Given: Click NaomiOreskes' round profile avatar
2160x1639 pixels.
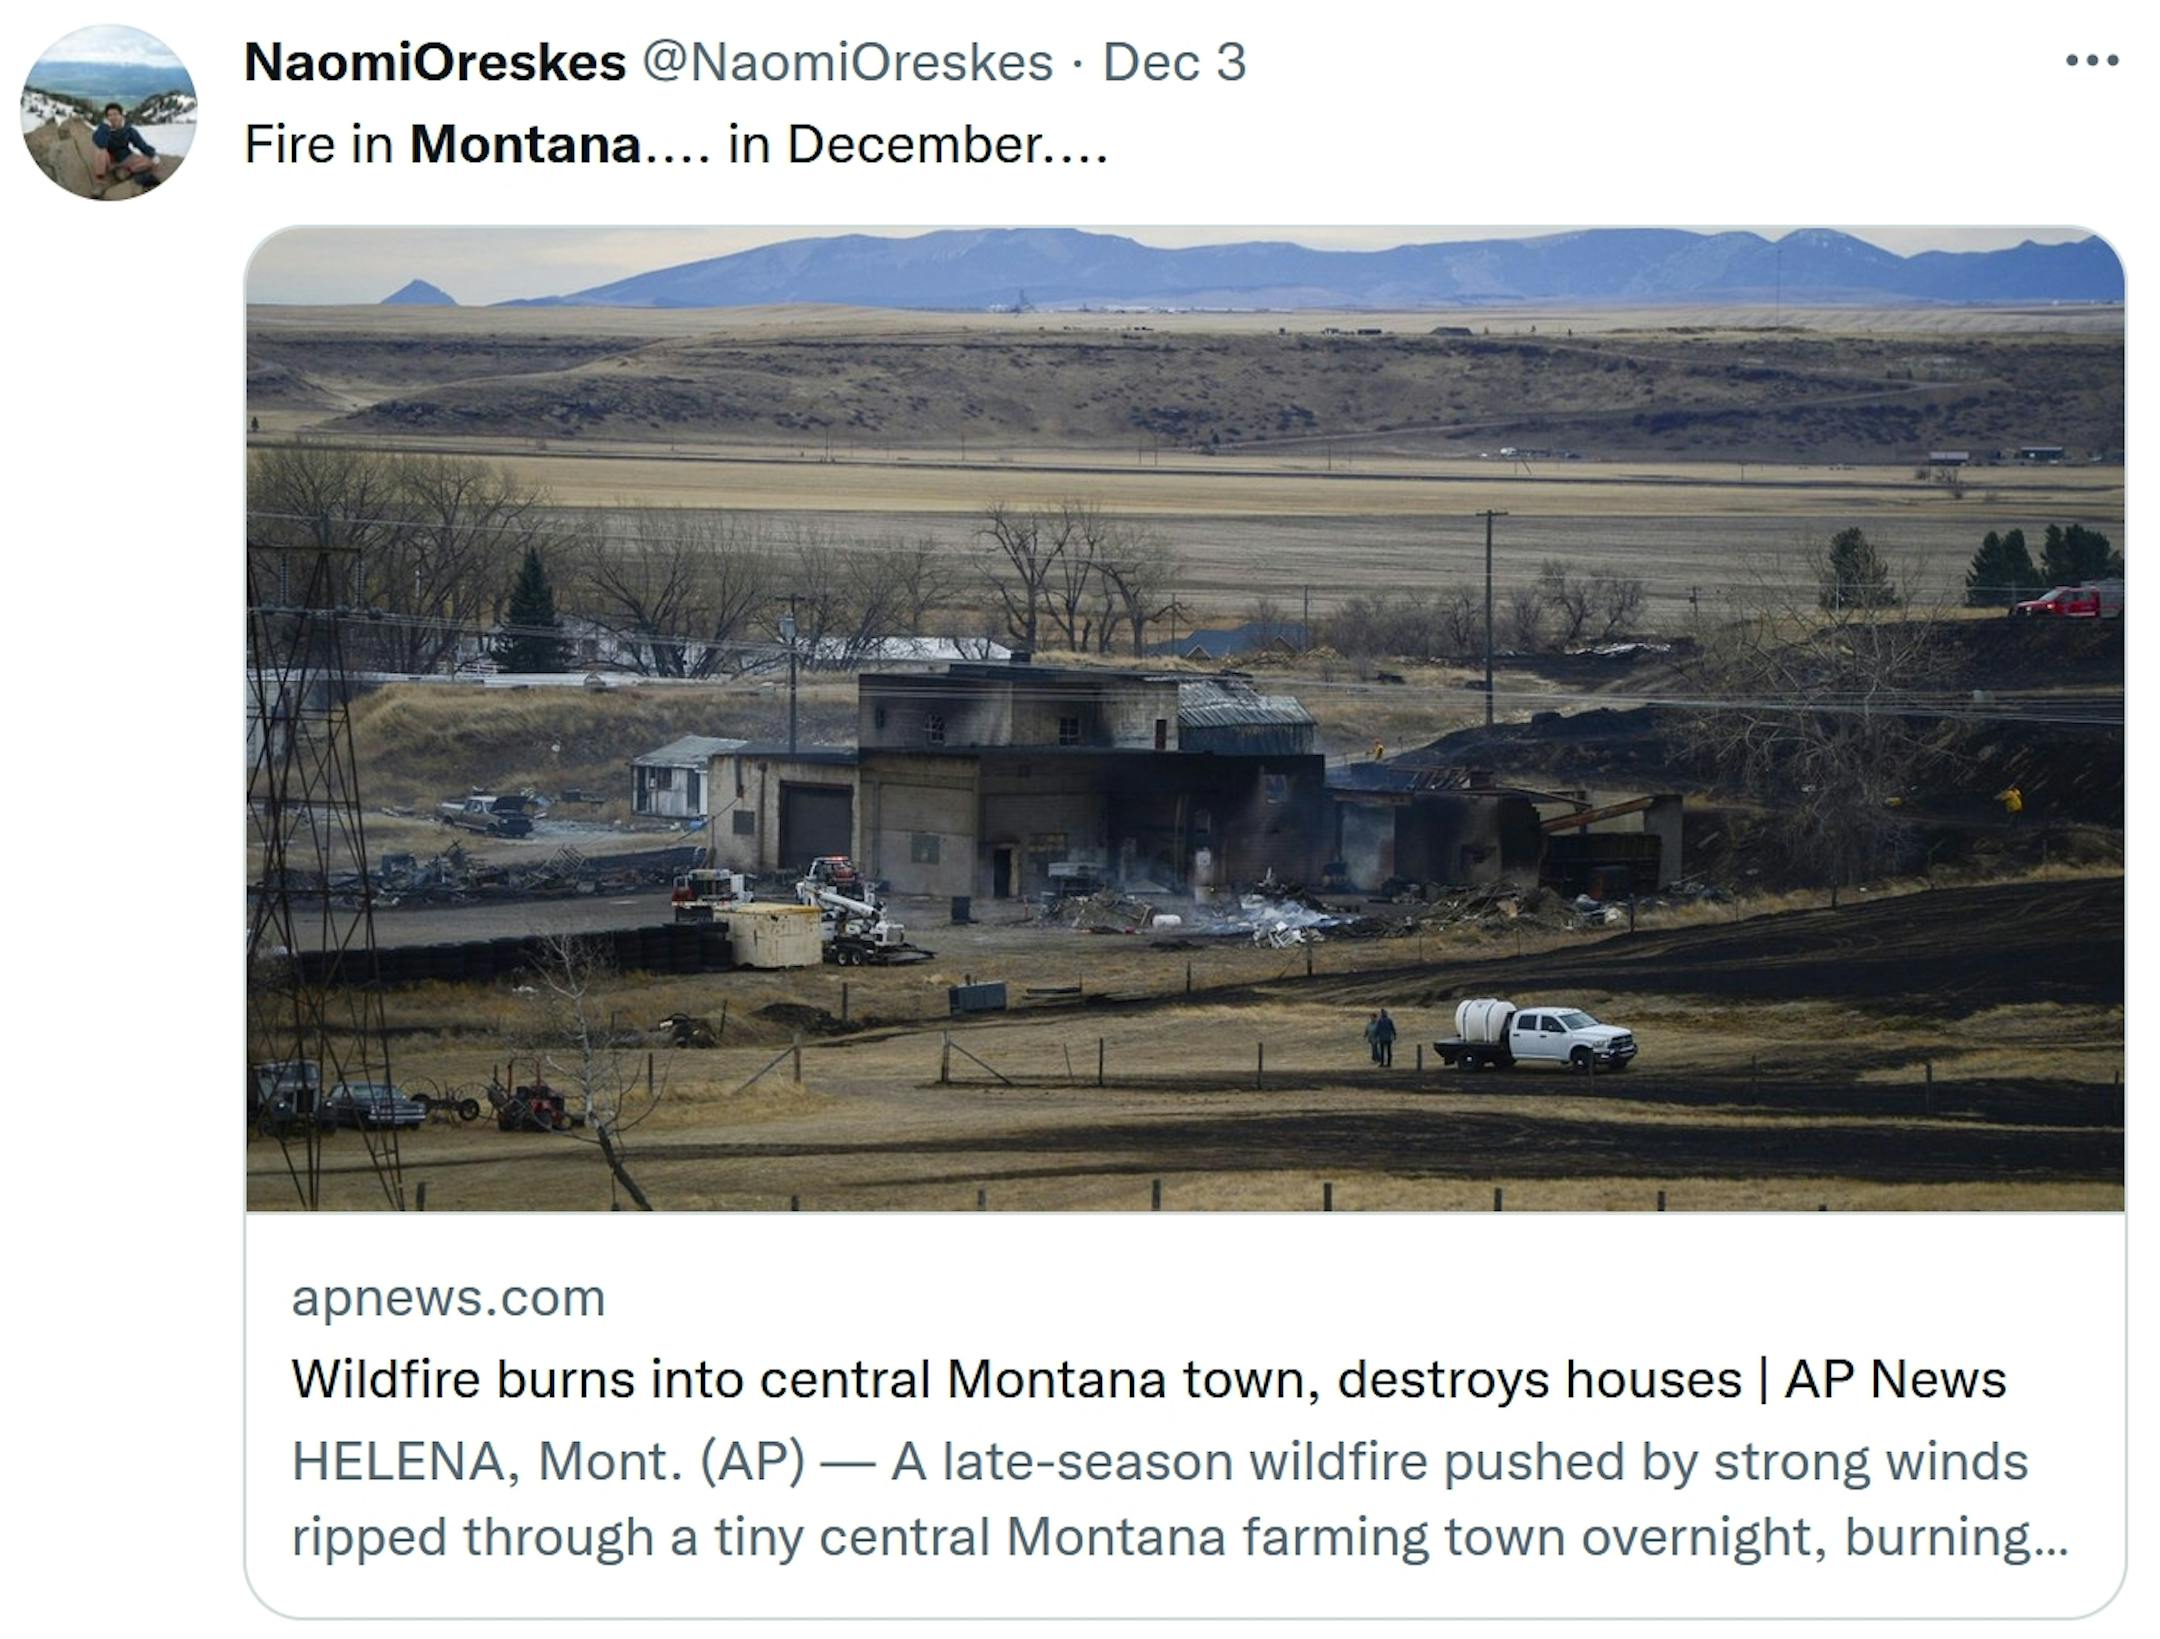Looking at the screenshot, I should pyautogui.click(x=109, y=113).
